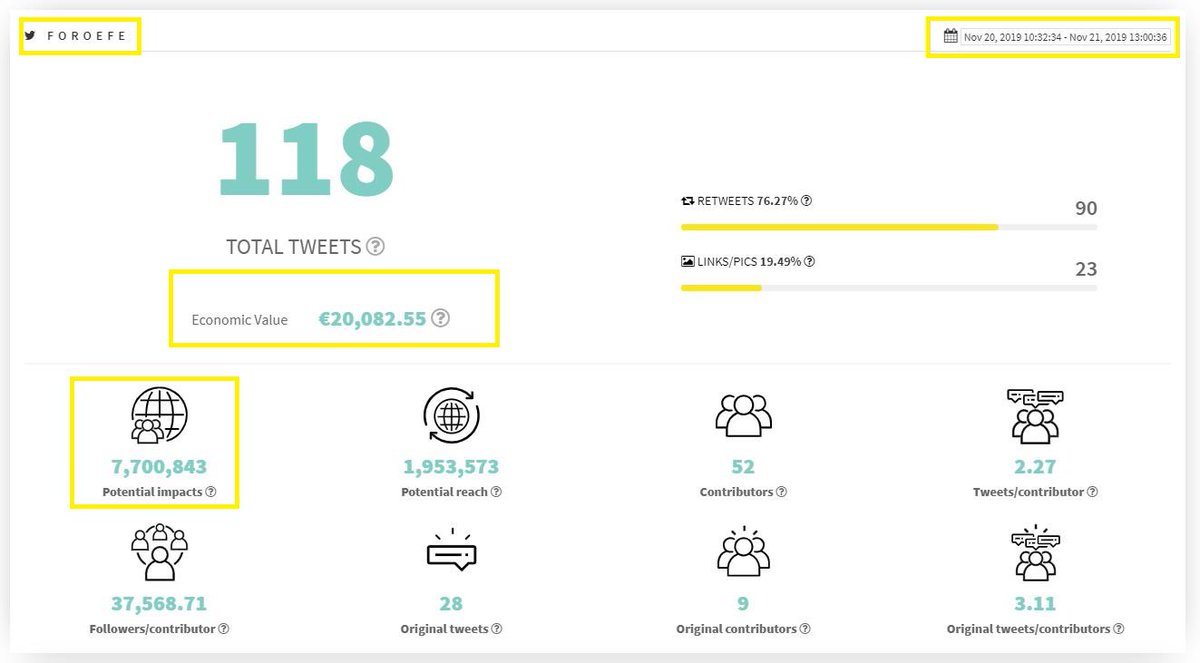Screen dimensions: 1200x663
Task: Click the 9 original contributors value
Action: click(x=743, y=604)
